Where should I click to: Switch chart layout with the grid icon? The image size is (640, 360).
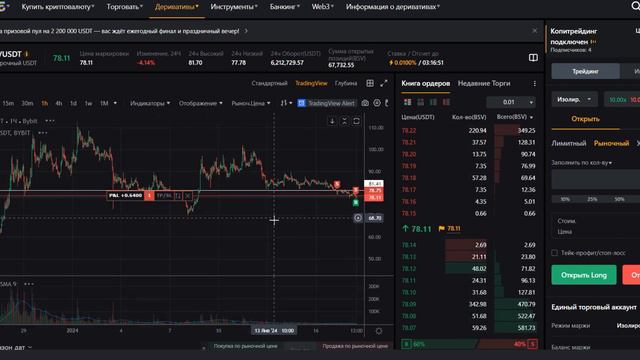[370, 83]
